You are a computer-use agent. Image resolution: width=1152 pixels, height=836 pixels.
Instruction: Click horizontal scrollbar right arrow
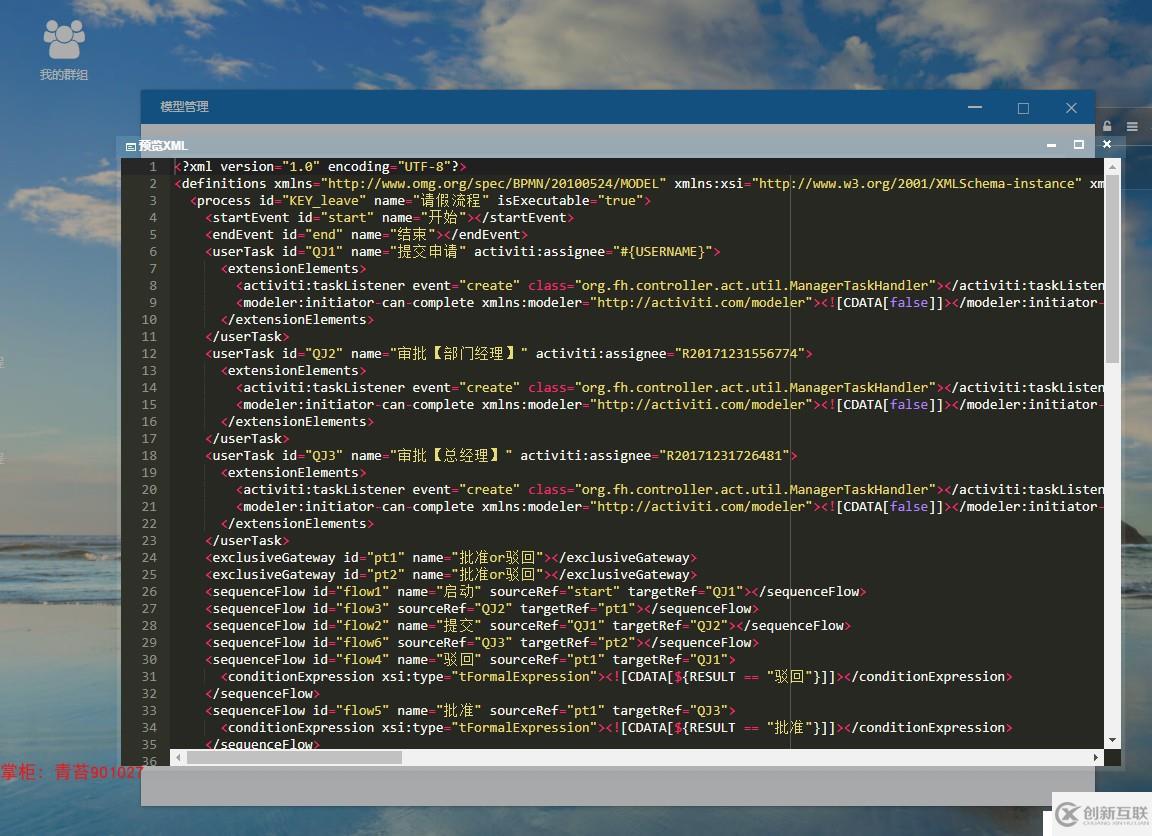click(x=1096, y=758)
